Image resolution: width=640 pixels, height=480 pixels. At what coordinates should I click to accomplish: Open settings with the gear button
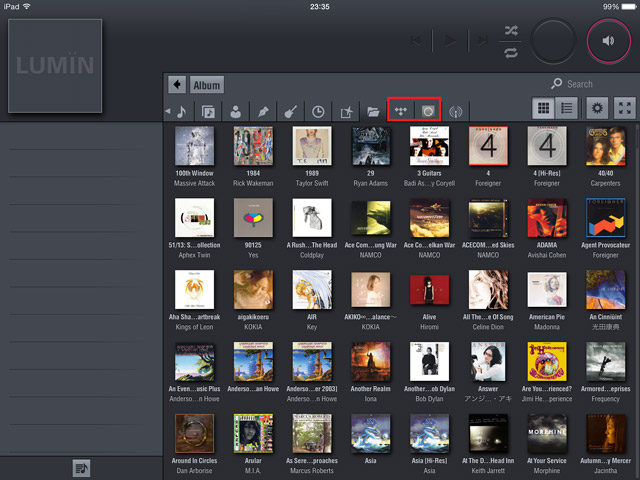point(598,110)
